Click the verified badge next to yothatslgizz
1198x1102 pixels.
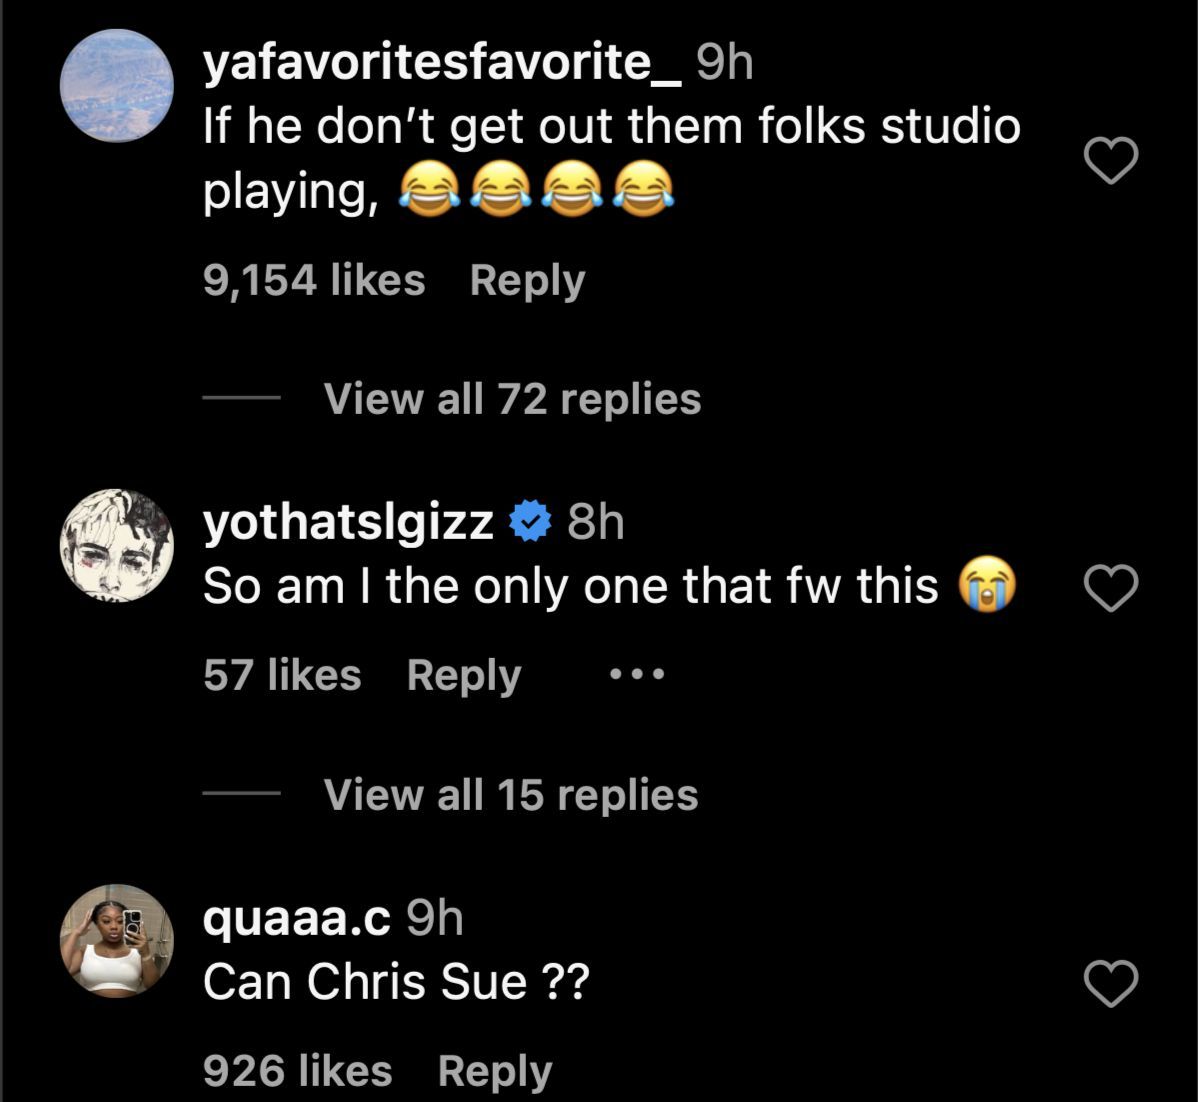pyautogui.click(x=530, y=522)
